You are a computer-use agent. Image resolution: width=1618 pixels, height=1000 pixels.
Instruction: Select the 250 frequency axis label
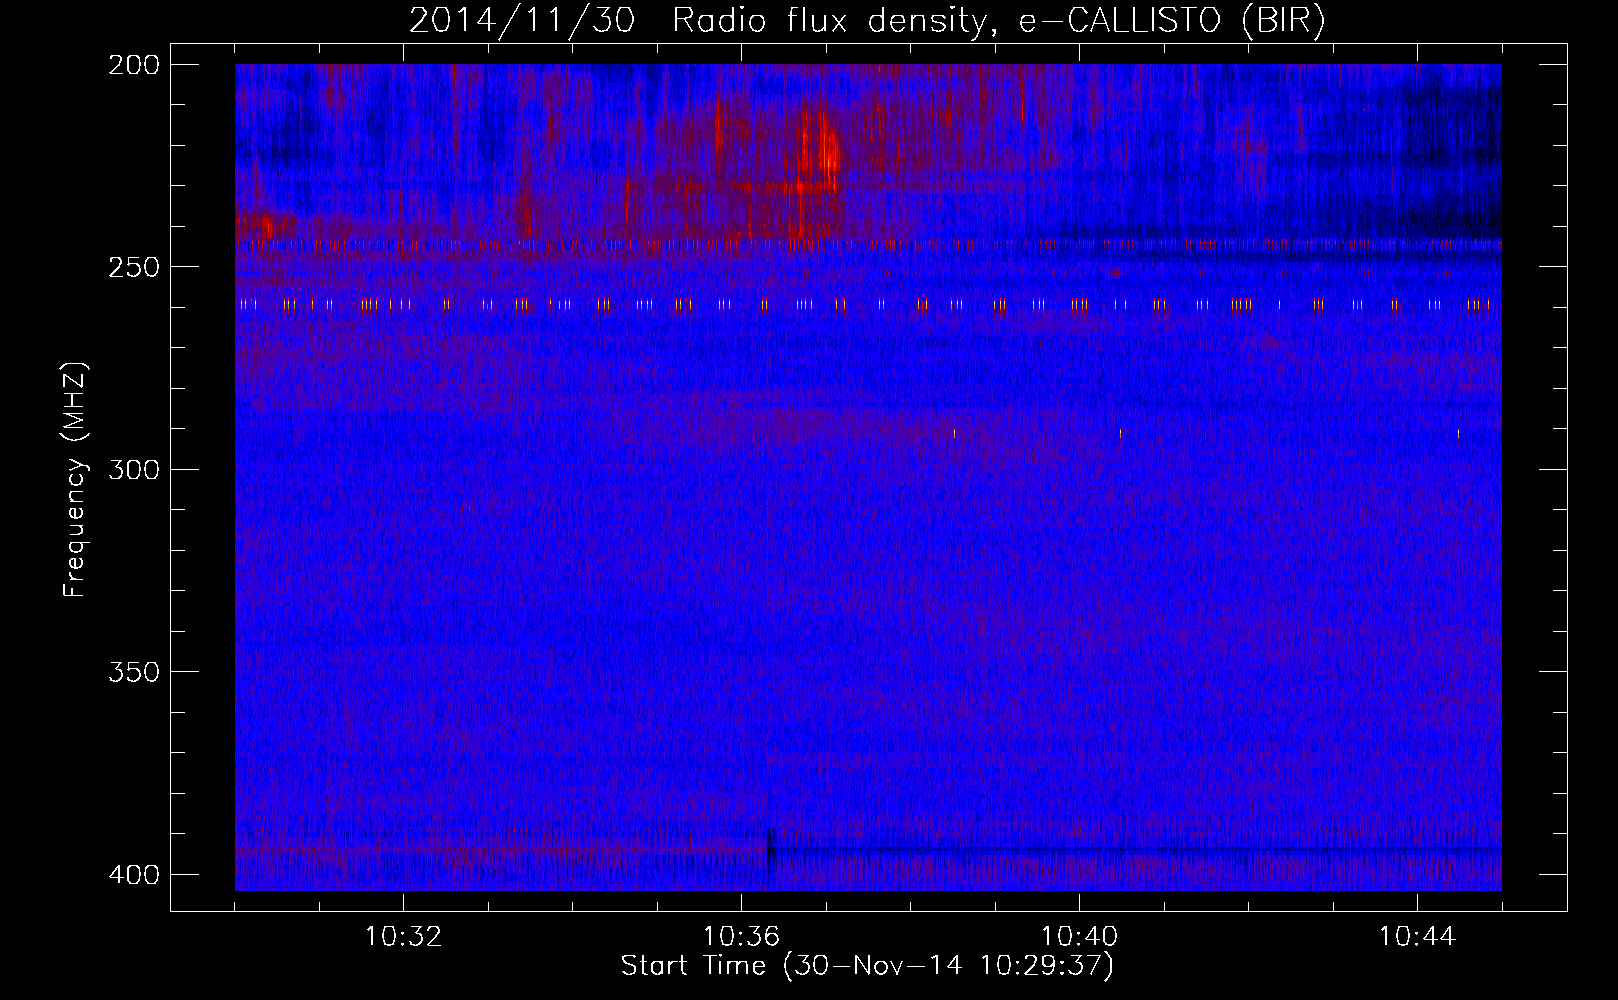click(133, 267)
